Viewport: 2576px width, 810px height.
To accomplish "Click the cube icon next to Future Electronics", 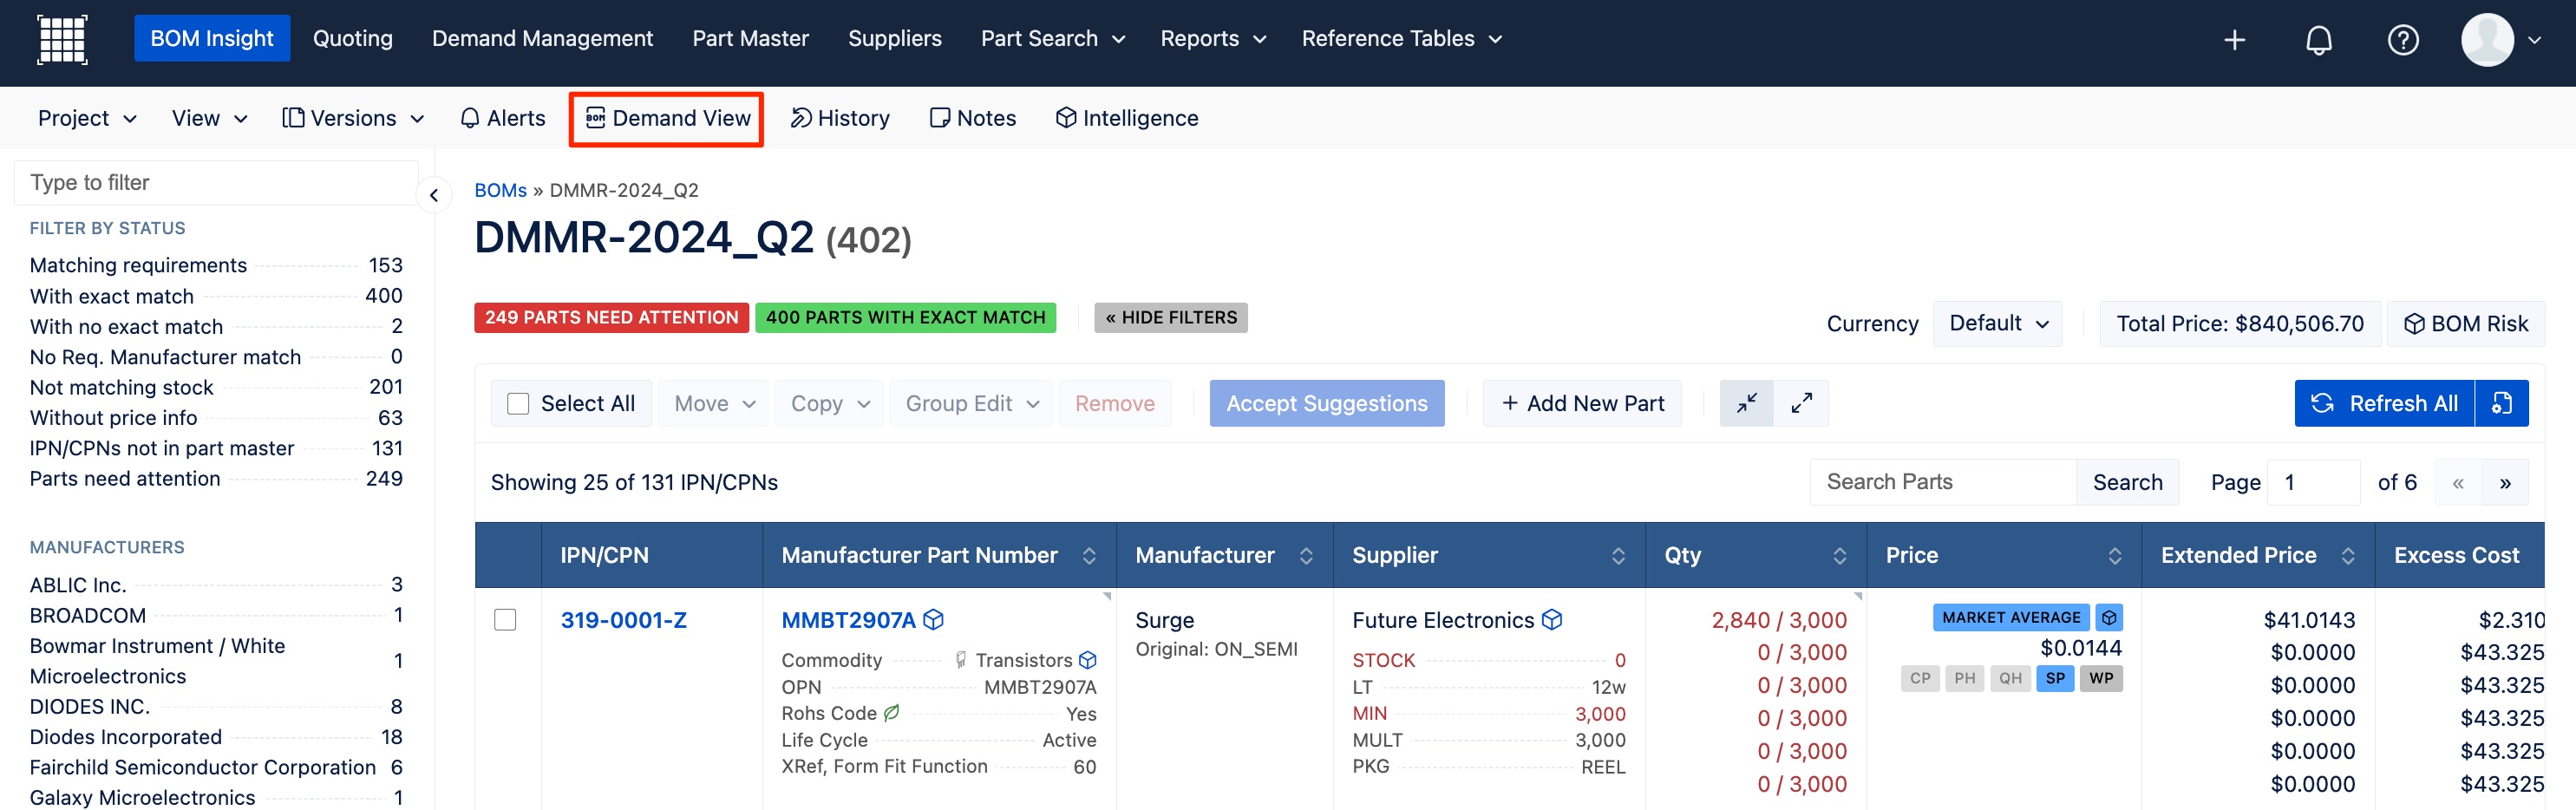I will pos(1551,620).
